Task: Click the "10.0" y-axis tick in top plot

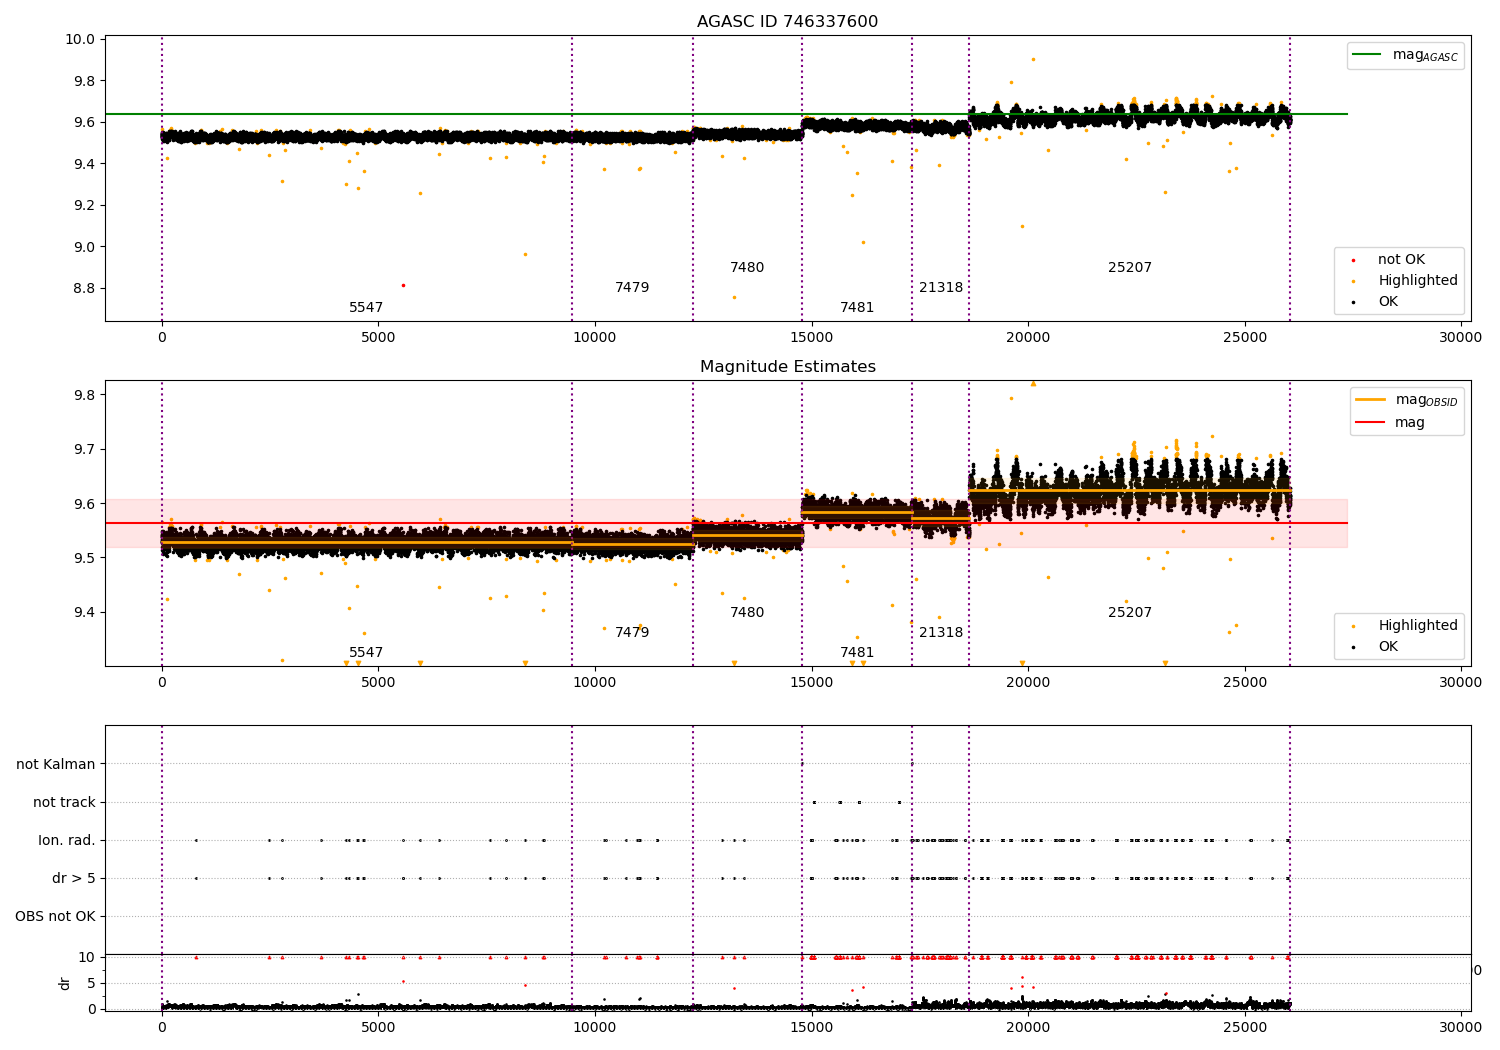Action: [x=80, y=40]
